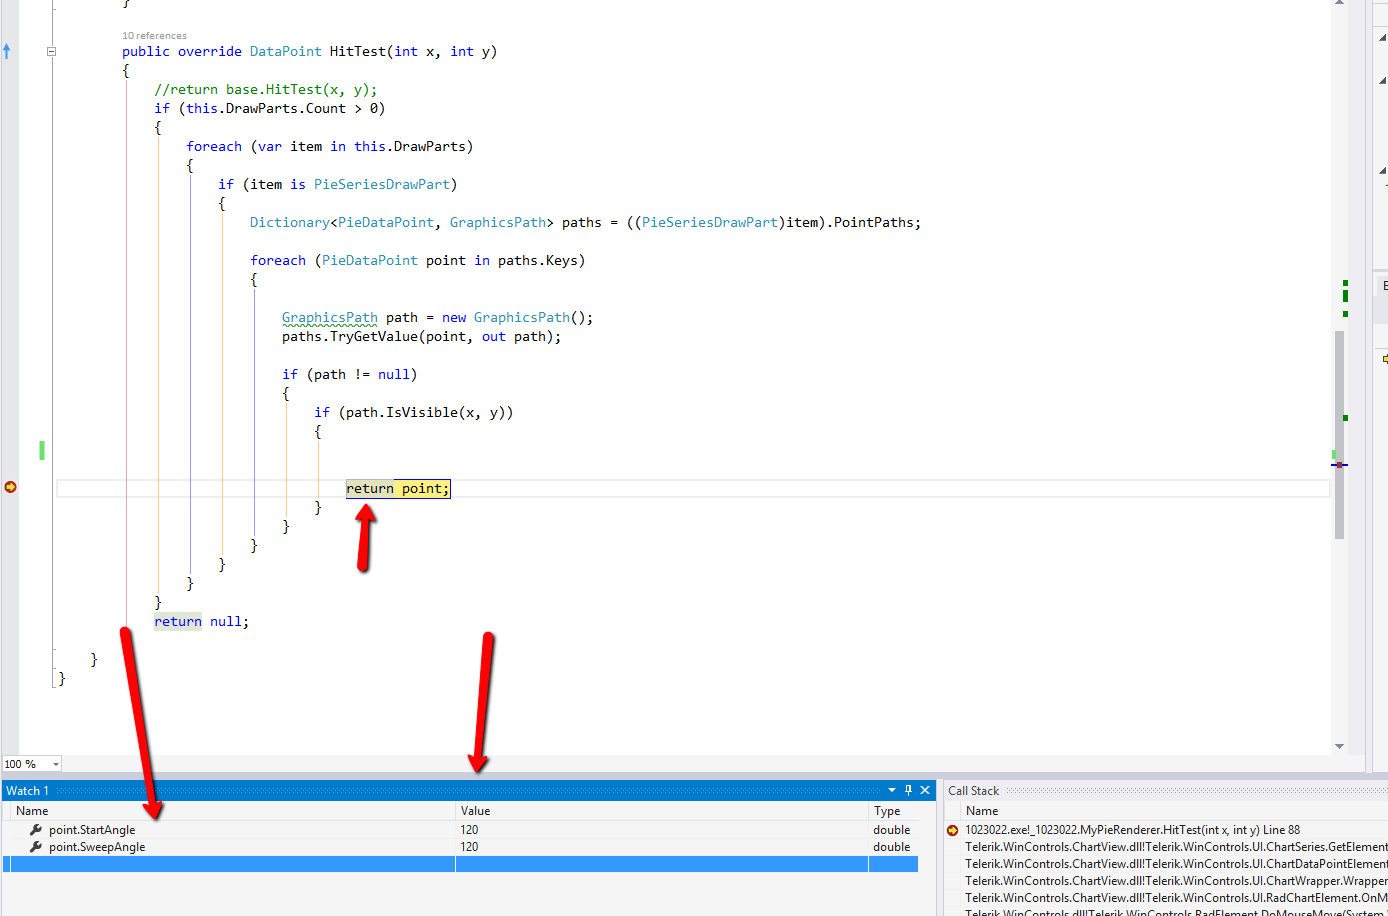Select the ChartWrapper.Wrapper call stack frame
Screen dimensions: 1388x916
pos(1176,881)
